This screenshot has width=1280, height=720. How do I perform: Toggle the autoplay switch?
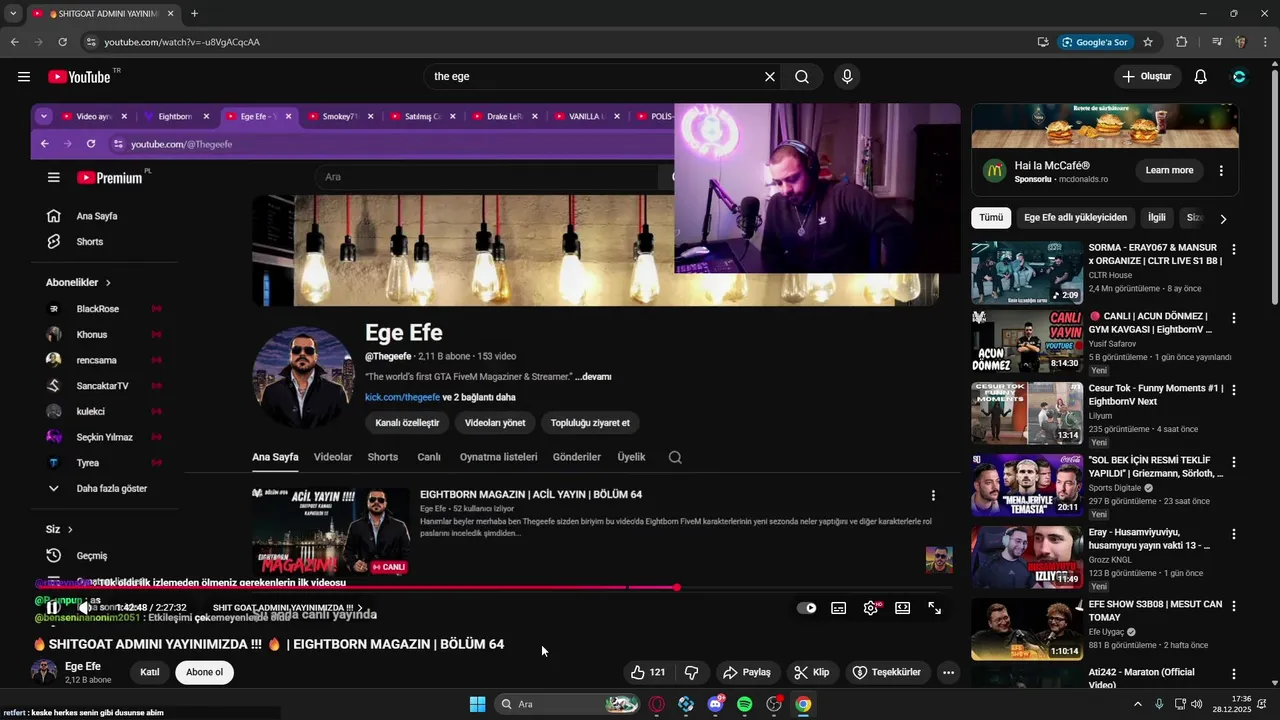[x=806, y=608]
